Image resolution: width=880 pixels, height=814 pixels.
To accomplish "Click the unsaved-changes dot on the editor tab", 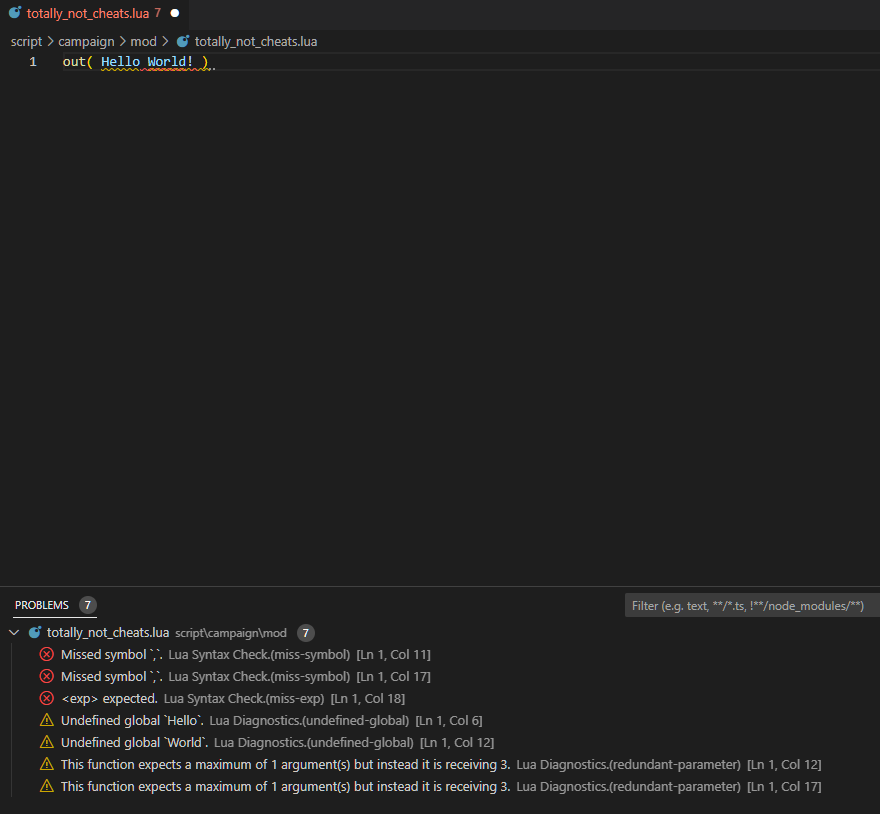I will click(x=175, y=13).
